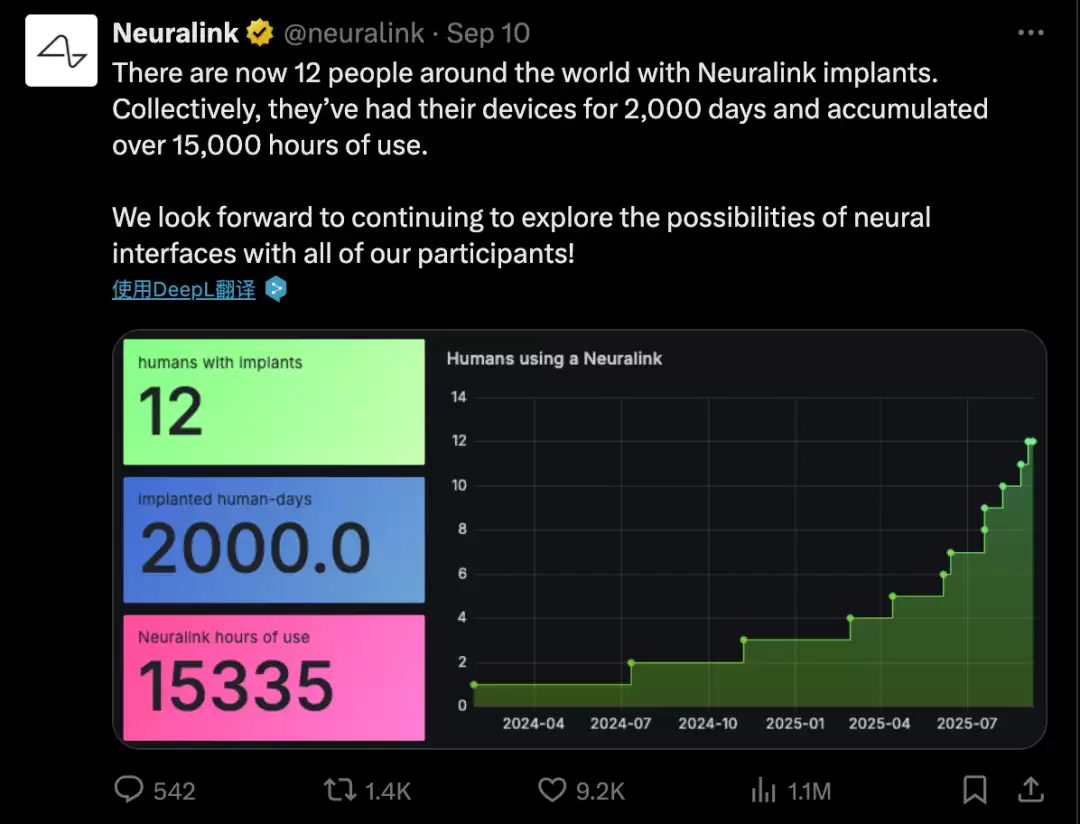
Task: Share the post via upload icon
Action: click(x=1030, y=791)
